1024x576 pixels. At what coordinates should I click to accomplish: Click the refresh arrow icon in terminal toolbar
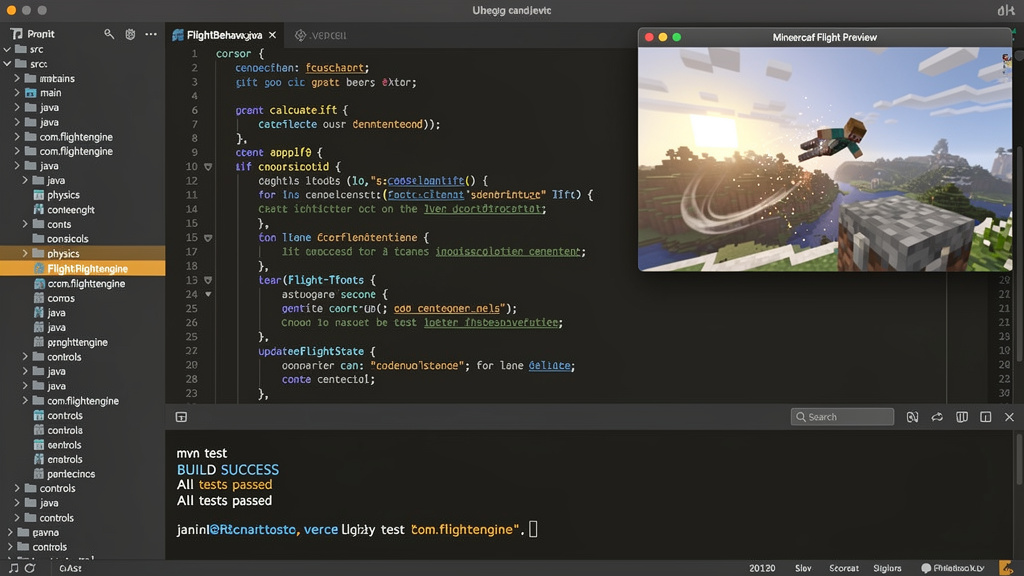pyautogui.click(x=937, y=417)
